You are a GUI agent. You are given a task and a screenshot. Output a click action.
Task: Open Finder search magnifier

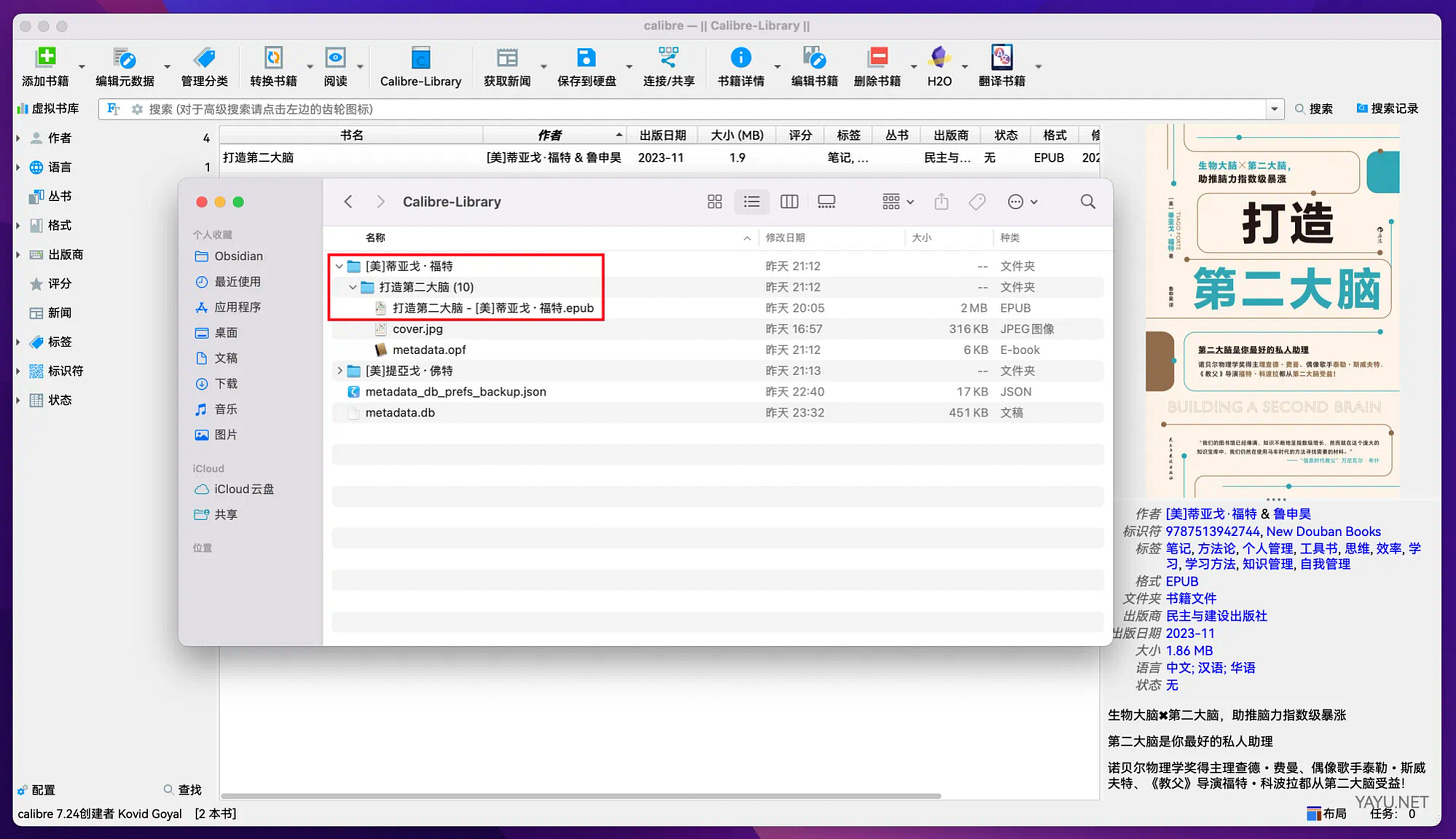[x=1088, y=202]
